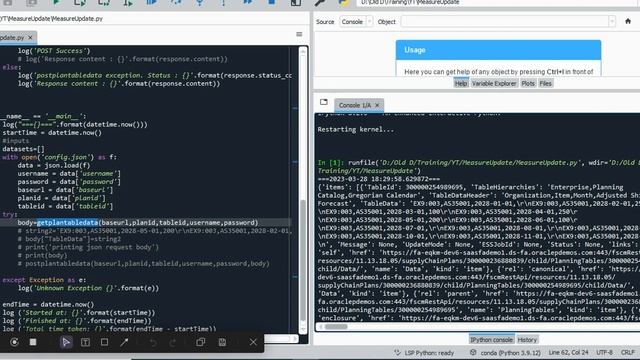Image resolution: width=640 pixels, height=360 pixels.
Task: Switch to the Plots tab
Action: (x=528, y=83)
